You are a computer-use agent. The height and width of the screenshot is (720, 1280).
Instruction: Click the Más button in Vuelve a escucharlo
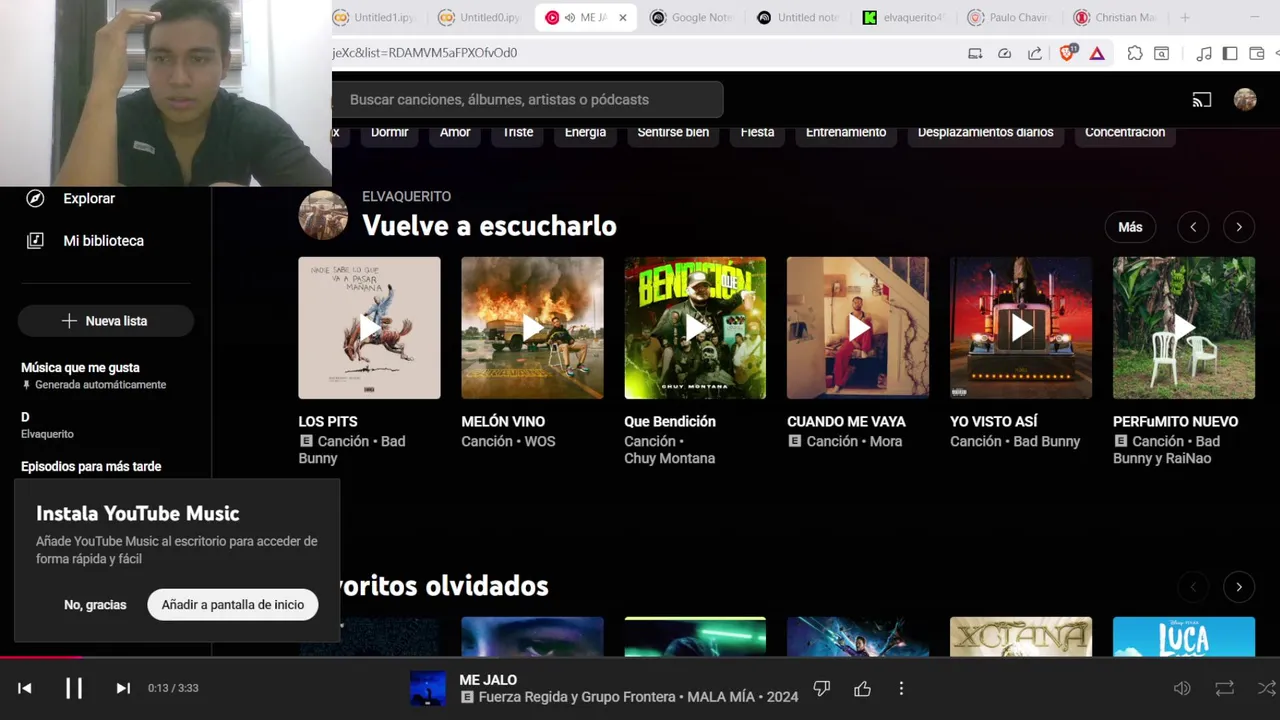tap(1130, 227)
